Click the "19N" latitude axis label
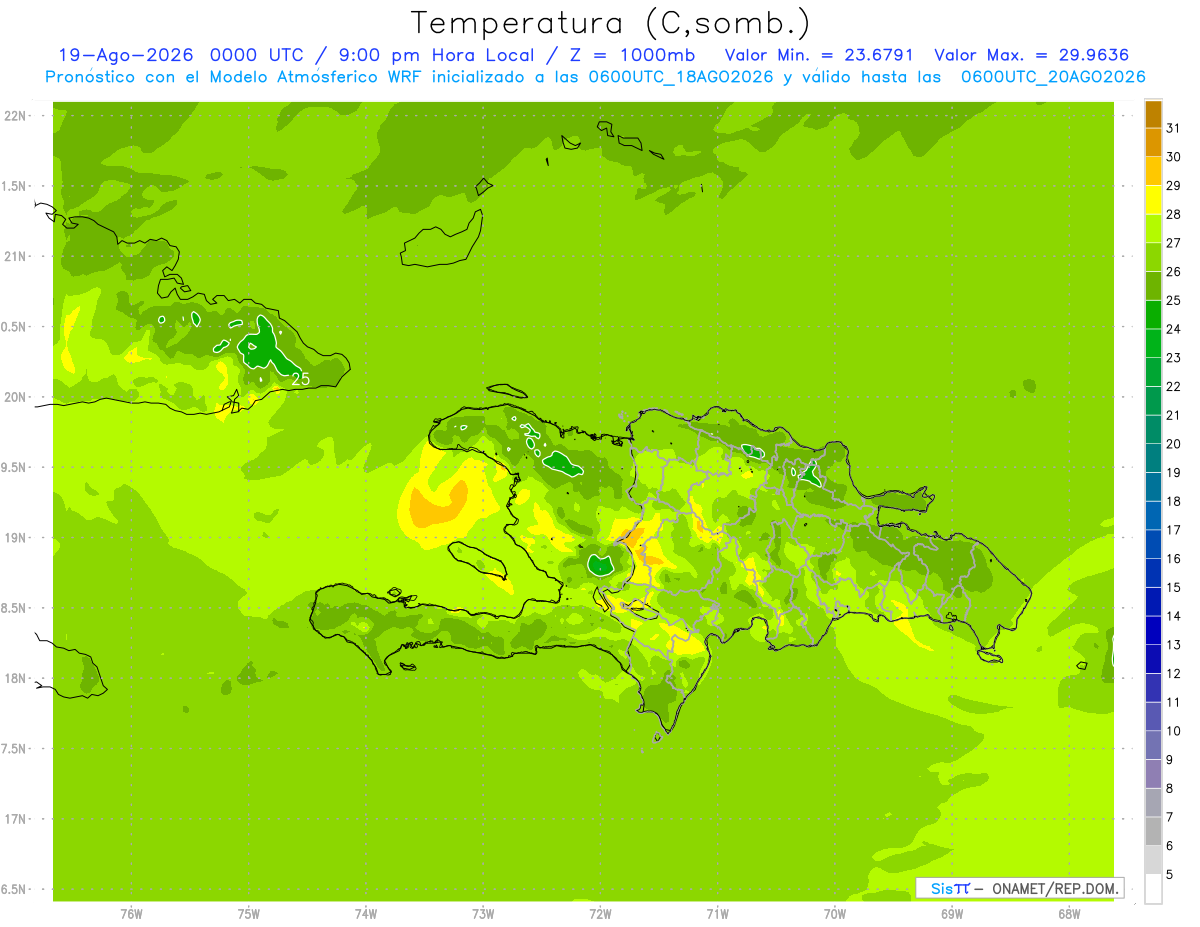Viewport: 1200px width, 927px height. pos(16,538)
